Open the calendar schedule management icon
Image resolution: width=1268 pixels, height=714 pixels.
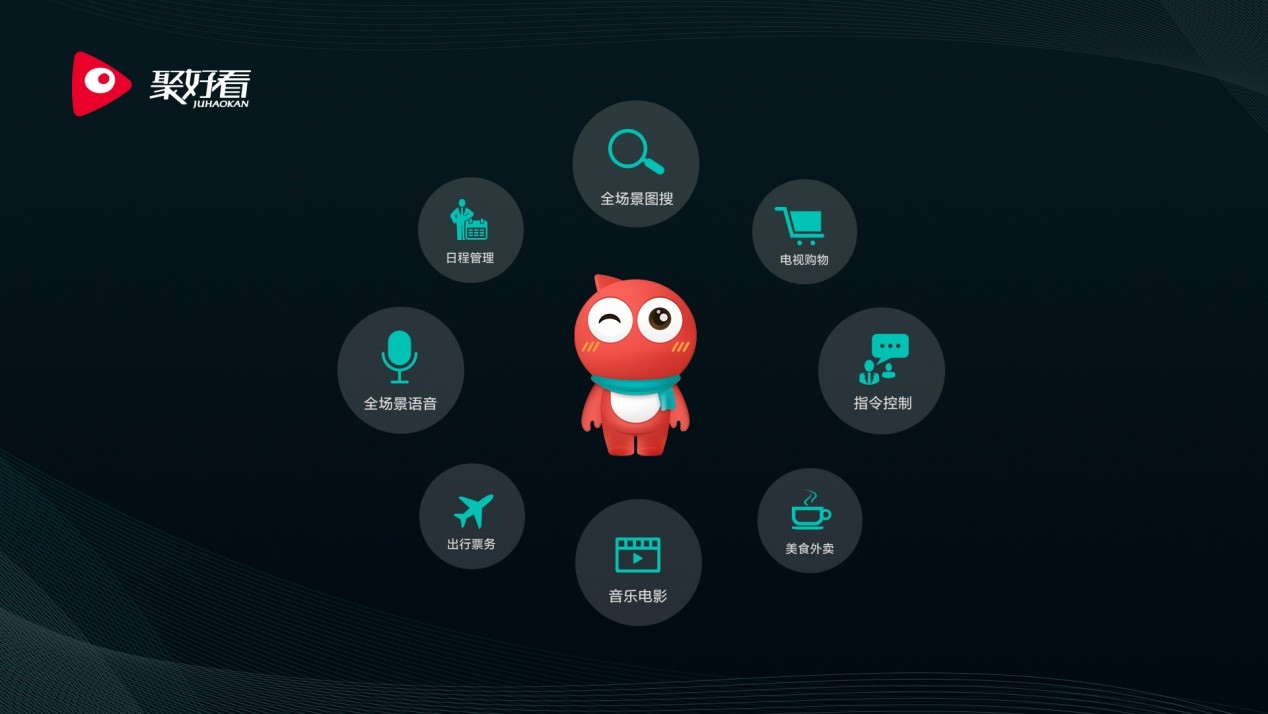coord(469,220)
